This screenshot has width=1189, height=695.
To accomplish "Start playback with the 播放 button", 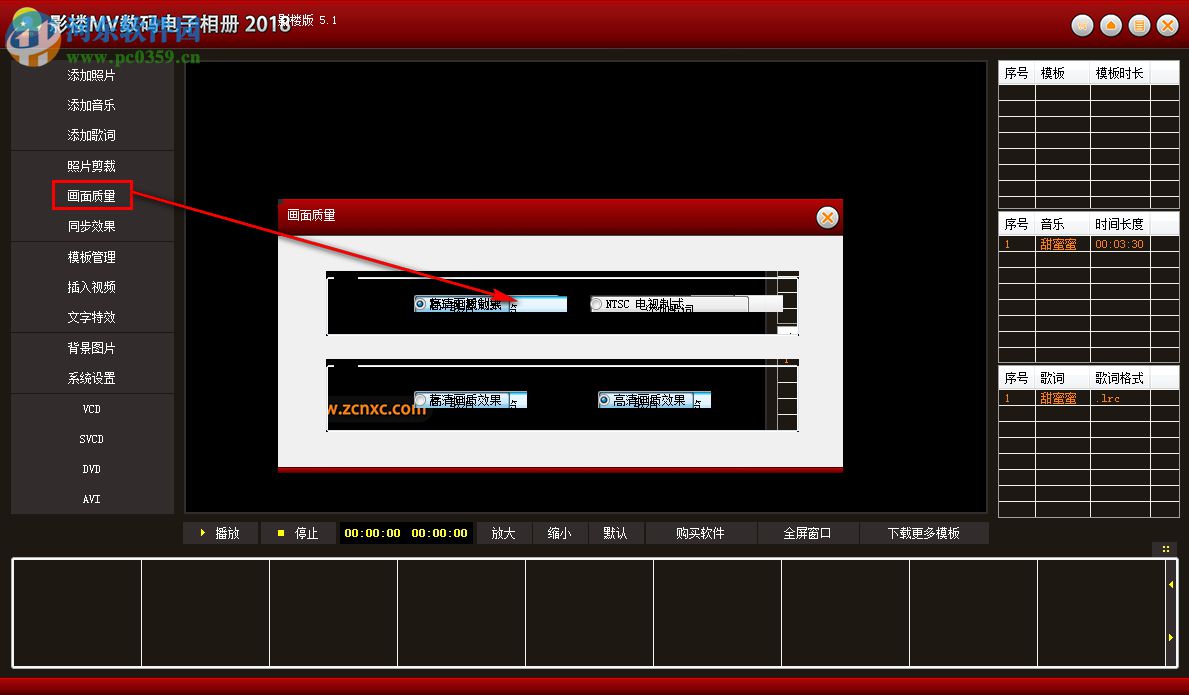I will (221, 533).
